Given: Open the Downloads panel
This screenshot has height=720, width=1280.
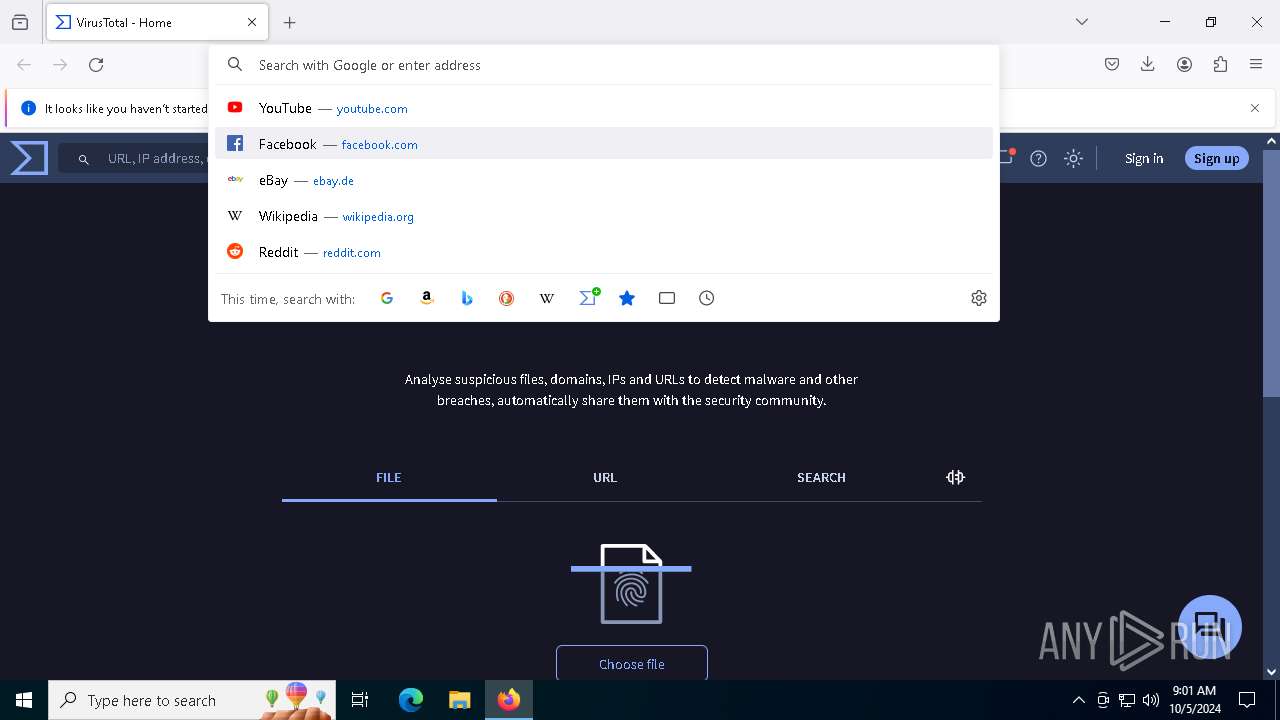Looking at the screenshot, I should (x=1148, y=65).
